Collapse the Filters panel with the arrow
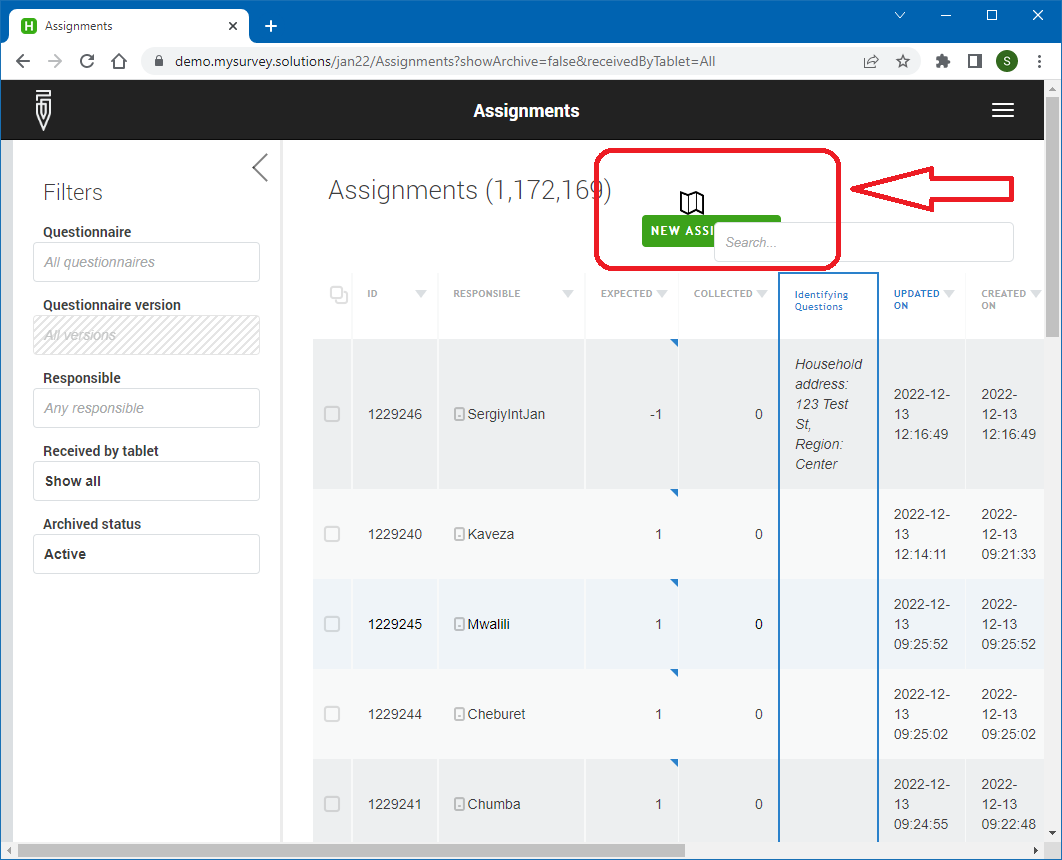 [260, 167]
